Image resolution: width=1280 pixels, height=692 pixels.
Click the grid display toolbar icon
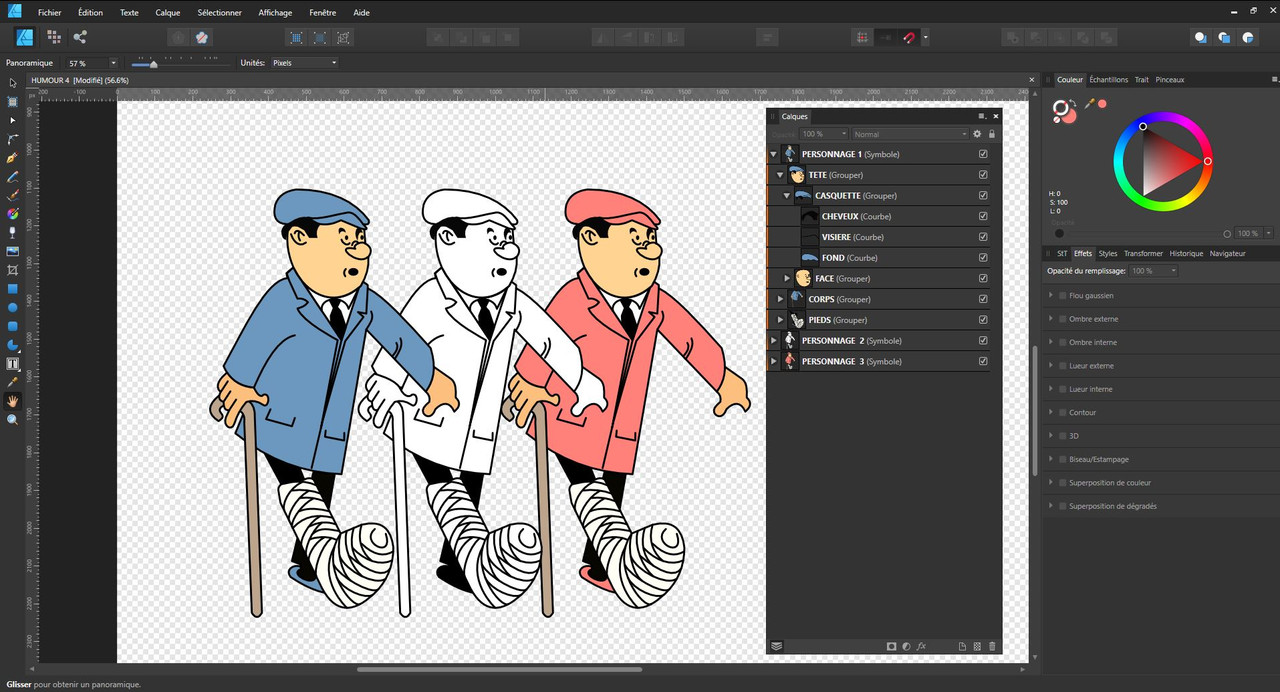861,38
